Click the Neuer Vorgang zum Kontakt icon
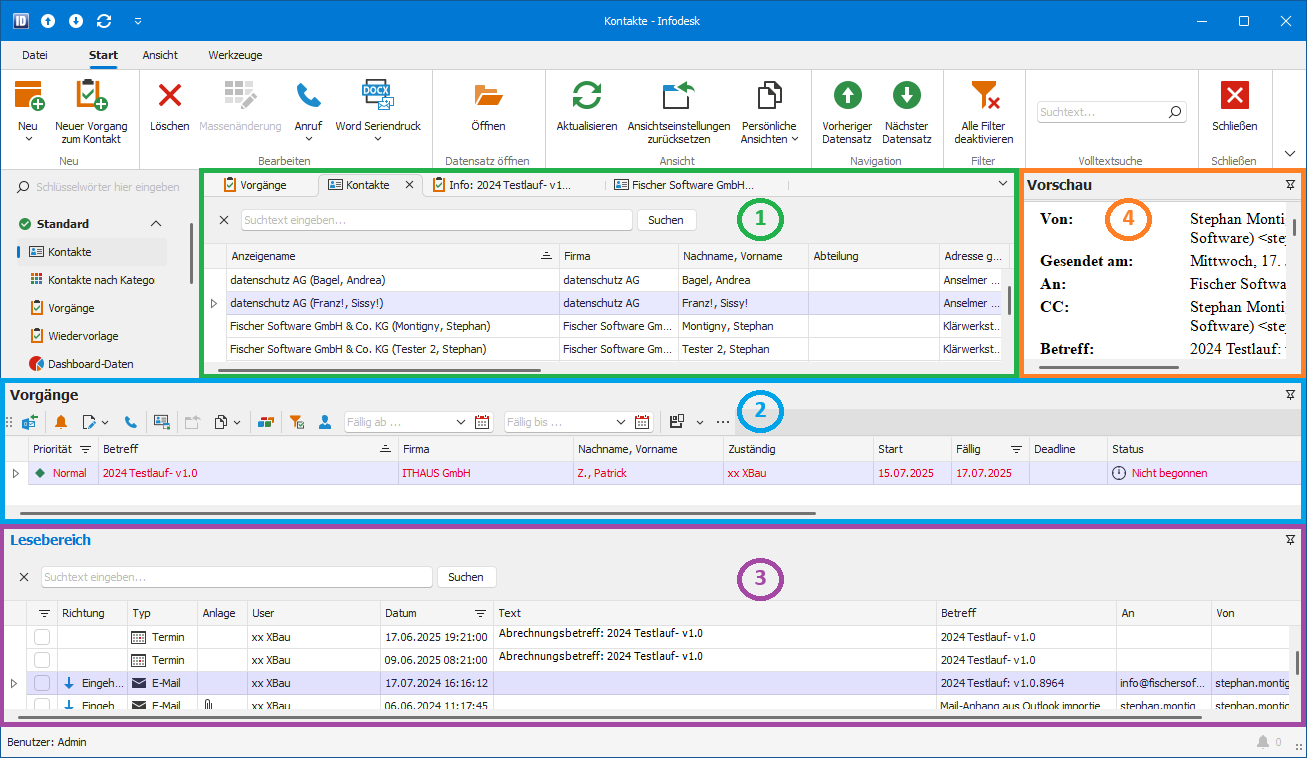This screenshot has height=758, width=1307. pyautogui.click(x=91, y=96)
